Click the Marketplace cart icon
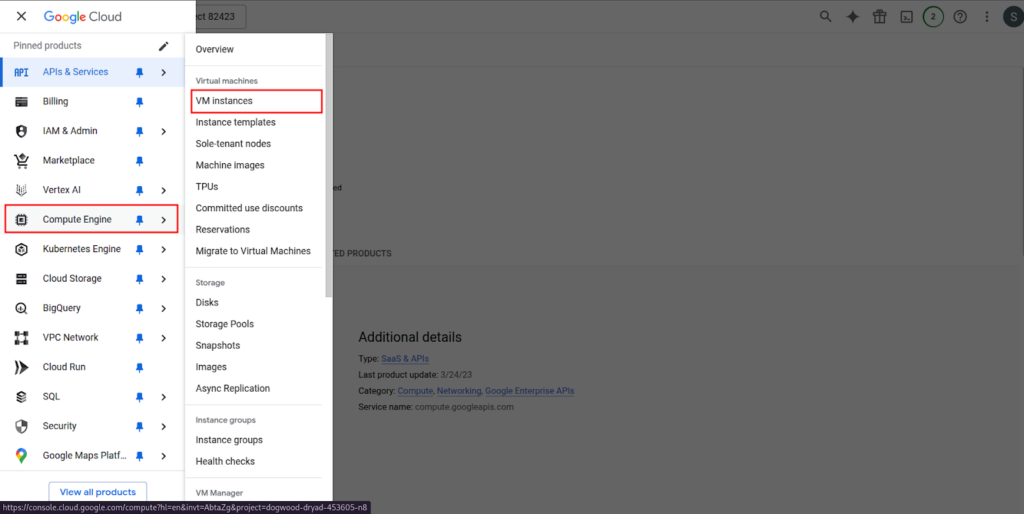This screenshot has width=1024, height=514. (22, 161)
